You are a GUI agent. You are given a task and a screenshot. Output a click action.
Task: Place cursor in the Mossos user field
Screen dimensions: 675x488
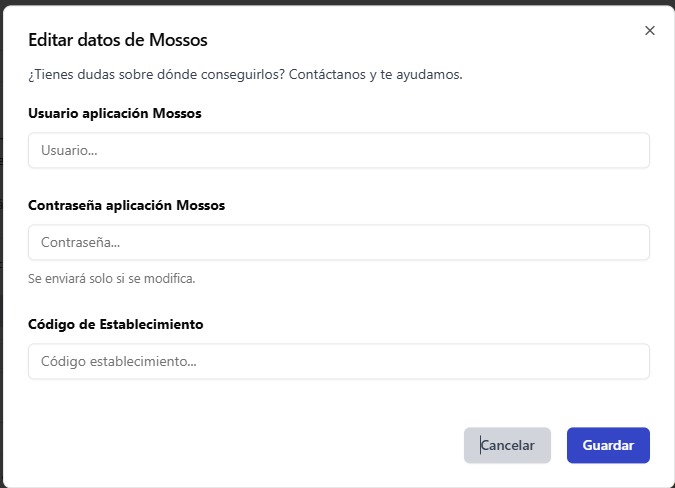click(x=339, y=150)
